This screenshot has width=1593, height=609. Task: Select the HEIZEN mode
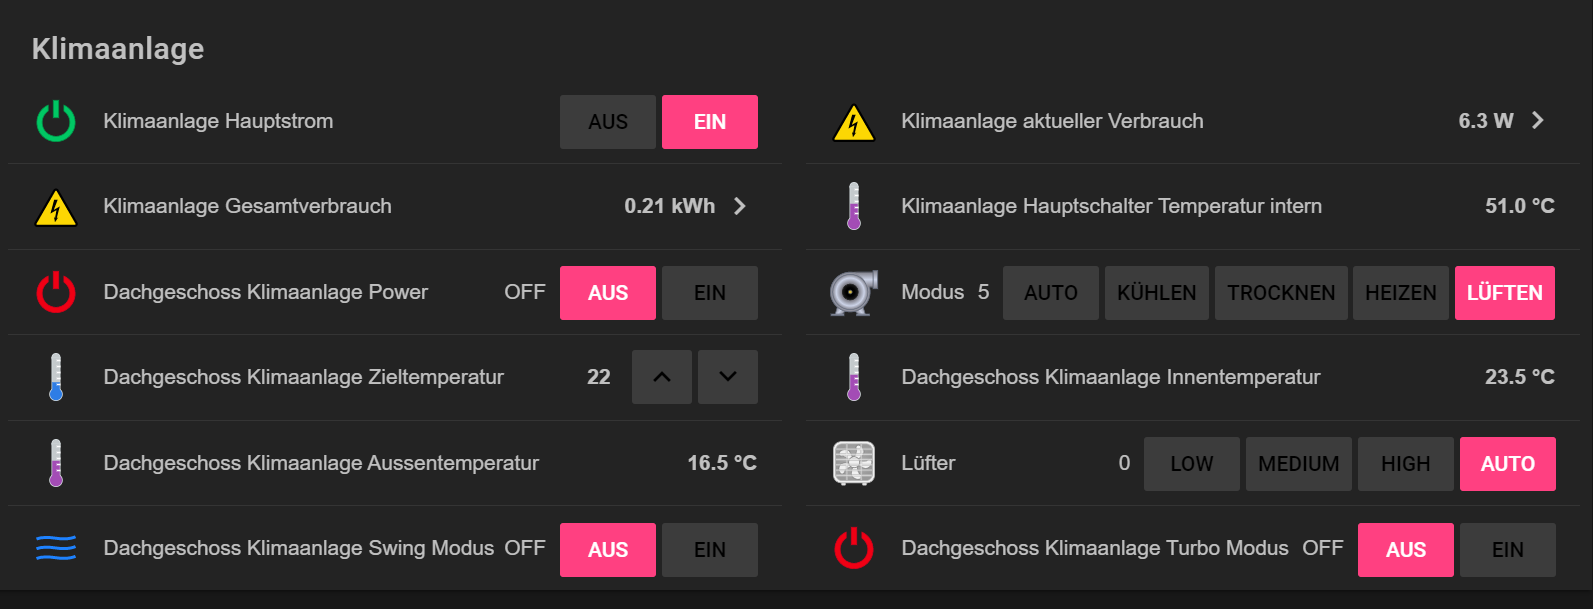[x=1400, y=293]
